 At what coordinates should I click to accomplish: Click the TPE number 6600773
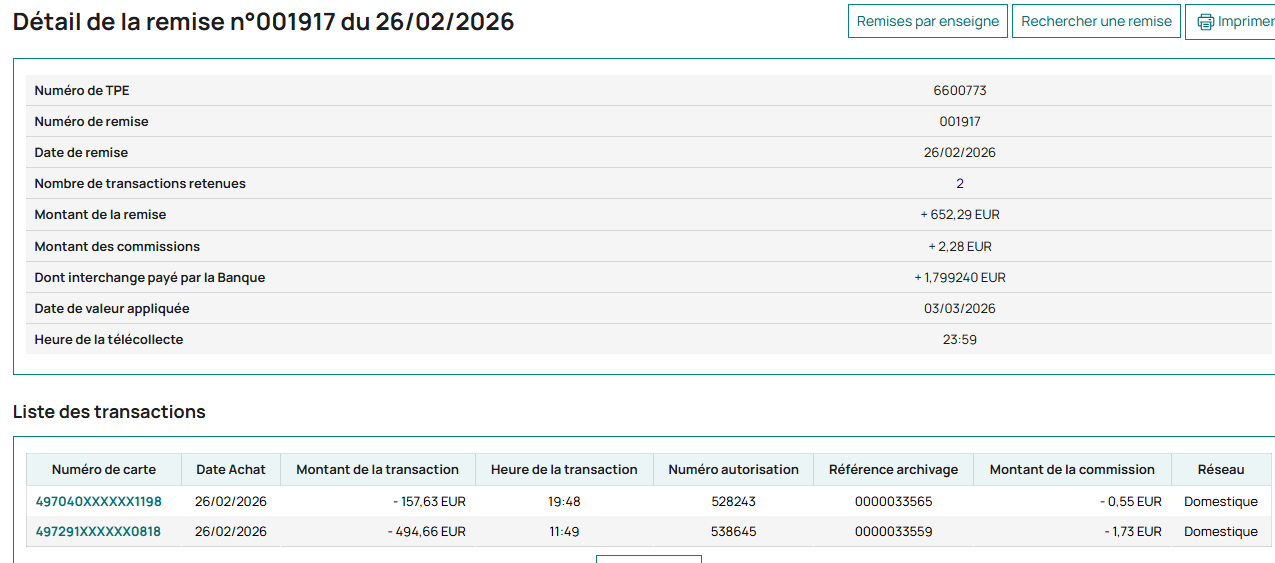[960, 90]
